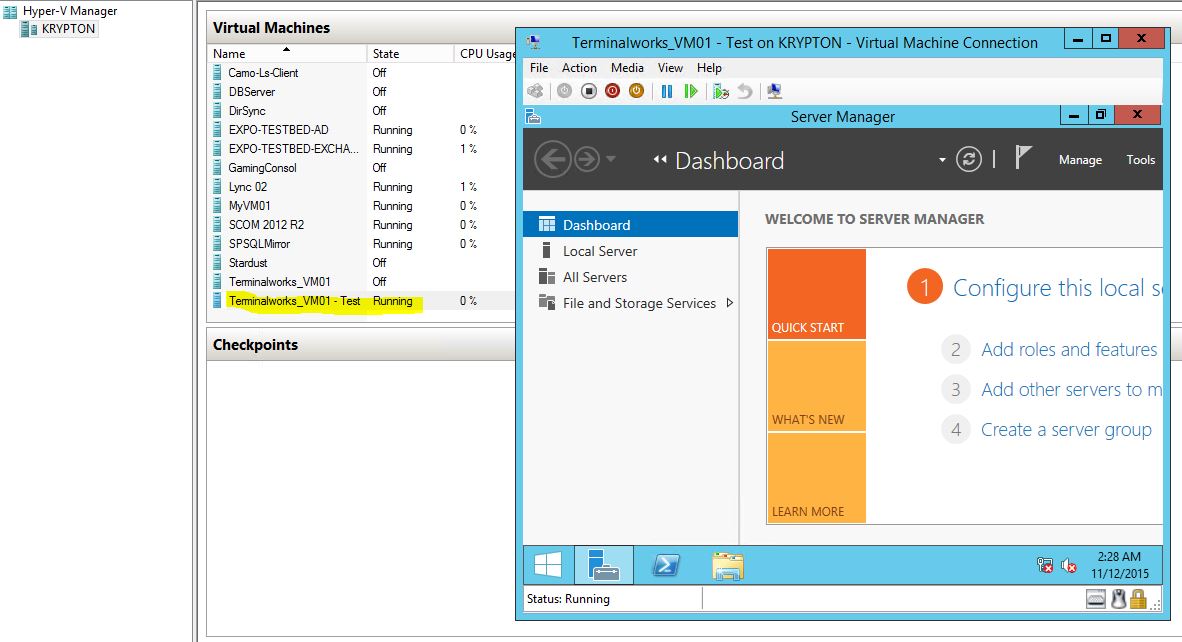
Task: Open the Media menu
Action: tap(627, 68)
